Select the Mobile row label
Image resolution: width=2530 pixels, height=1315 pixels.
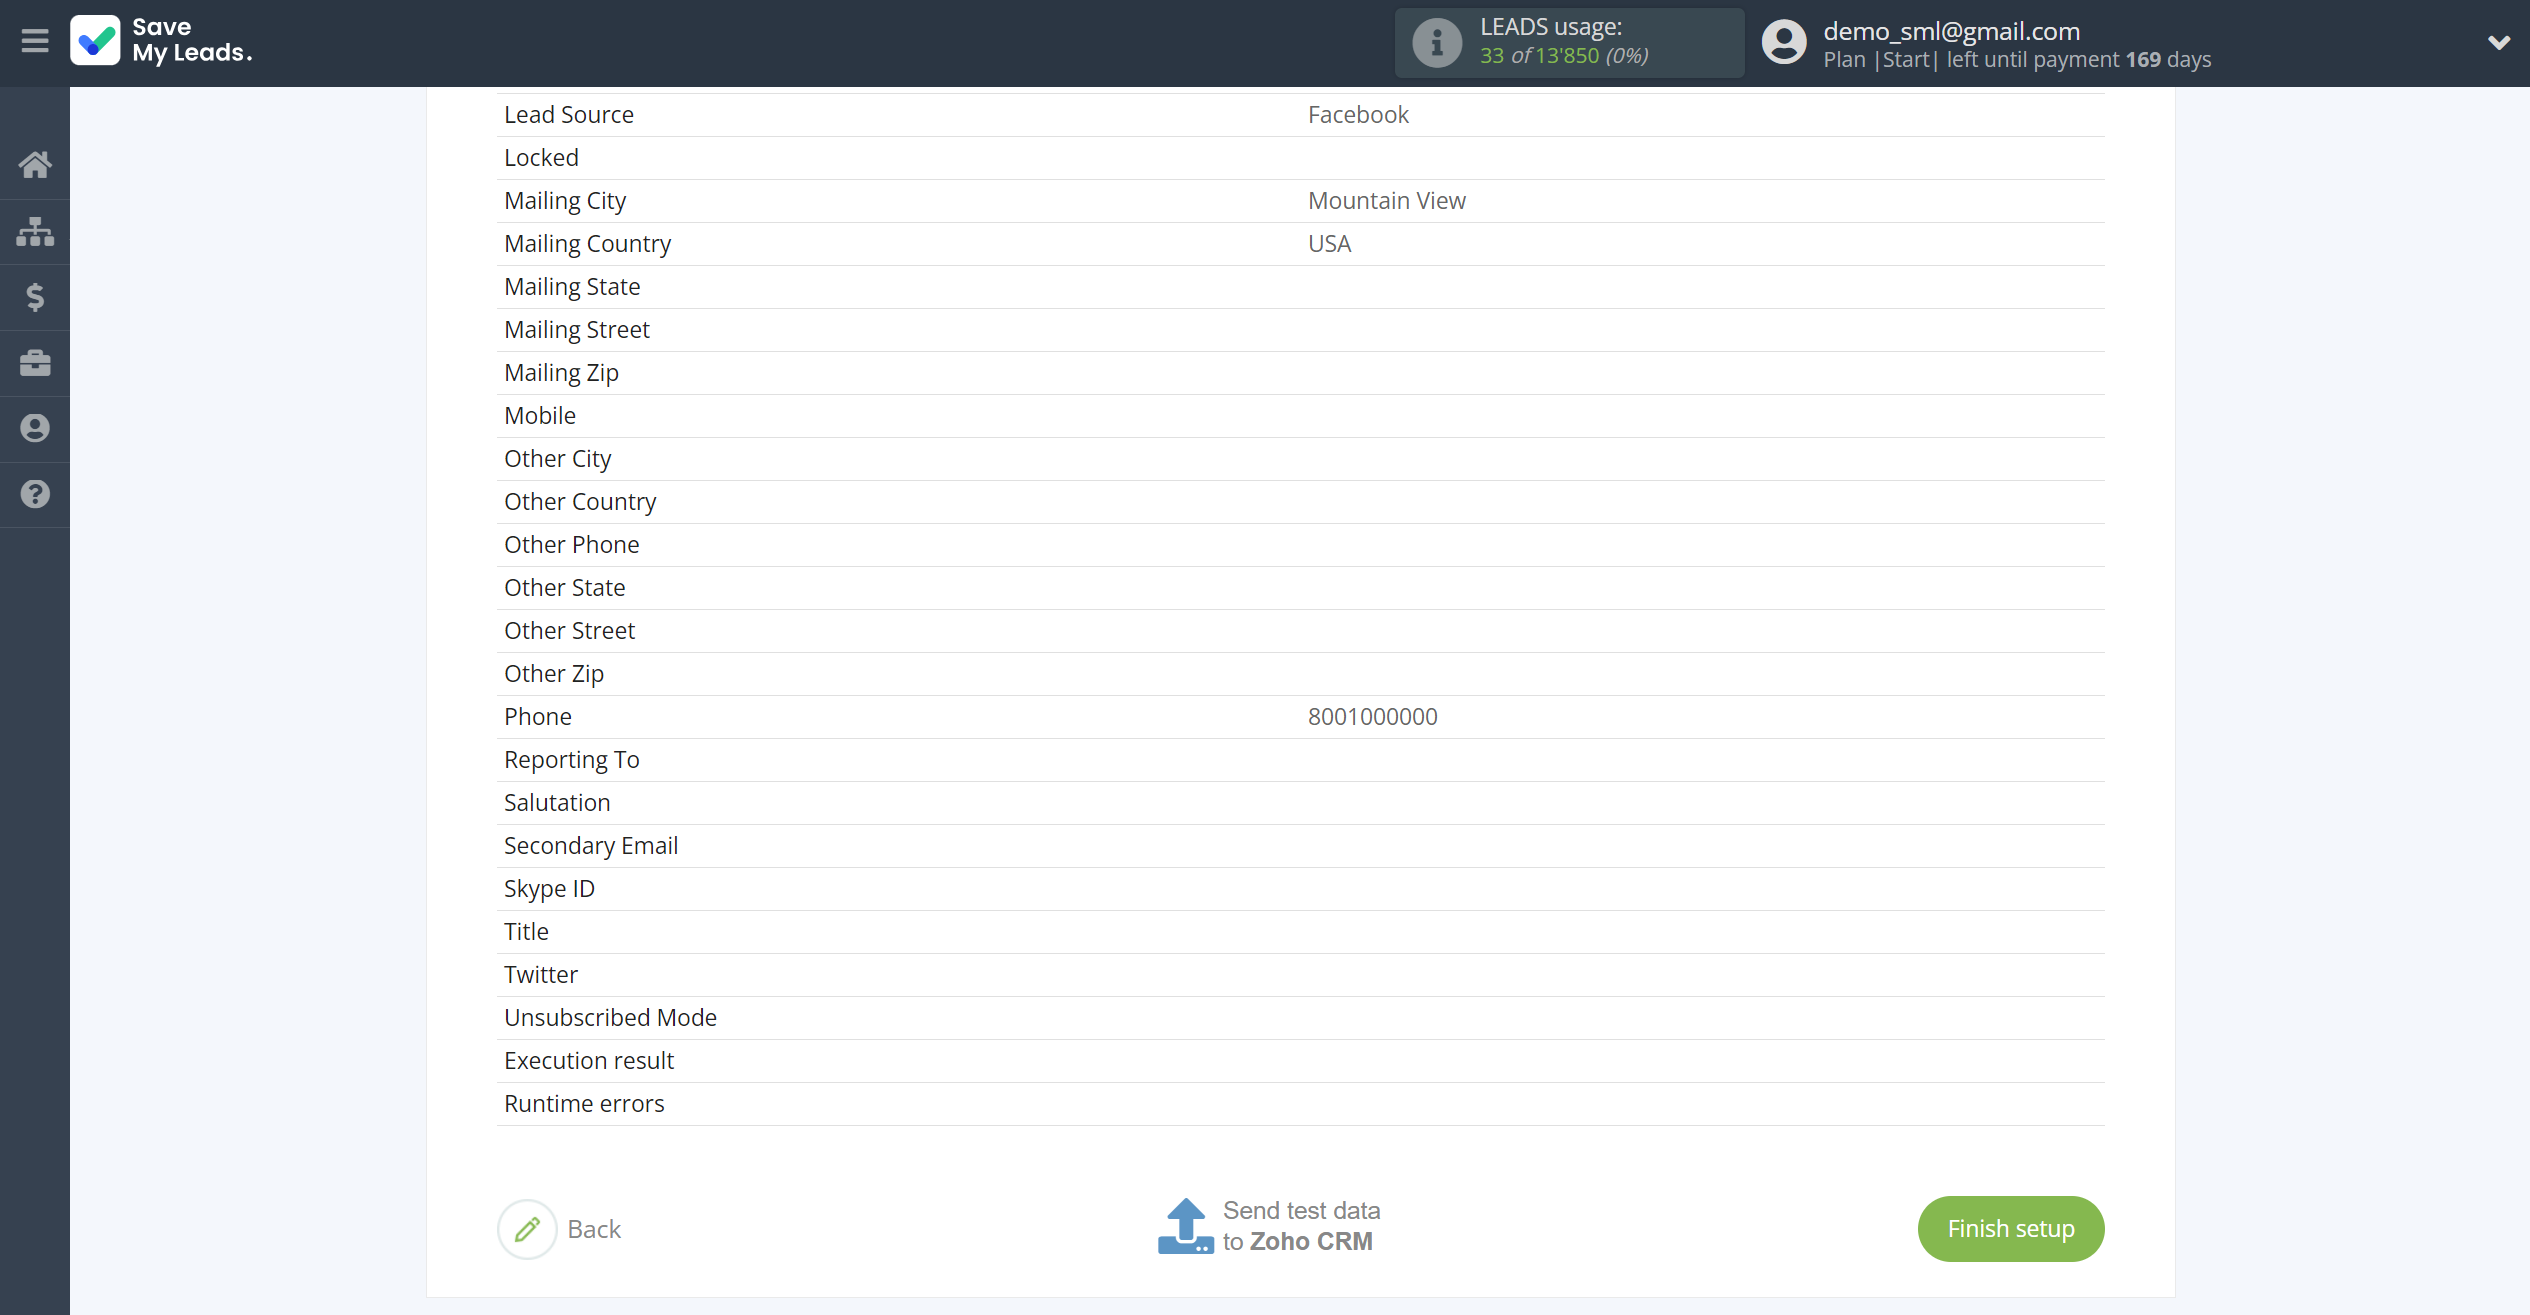540,416
